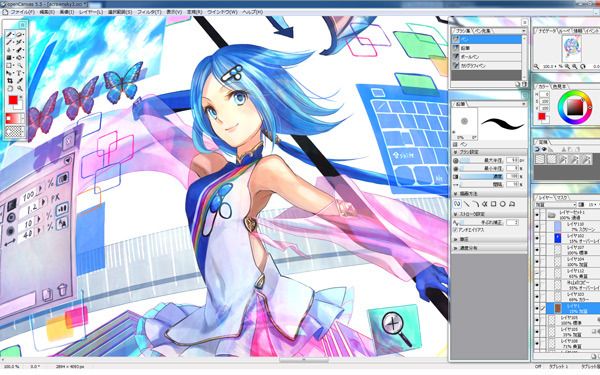This screenshot has width=600, height=375.
Task: Open the フィルタ(T) menu
Action: (149, 12)
